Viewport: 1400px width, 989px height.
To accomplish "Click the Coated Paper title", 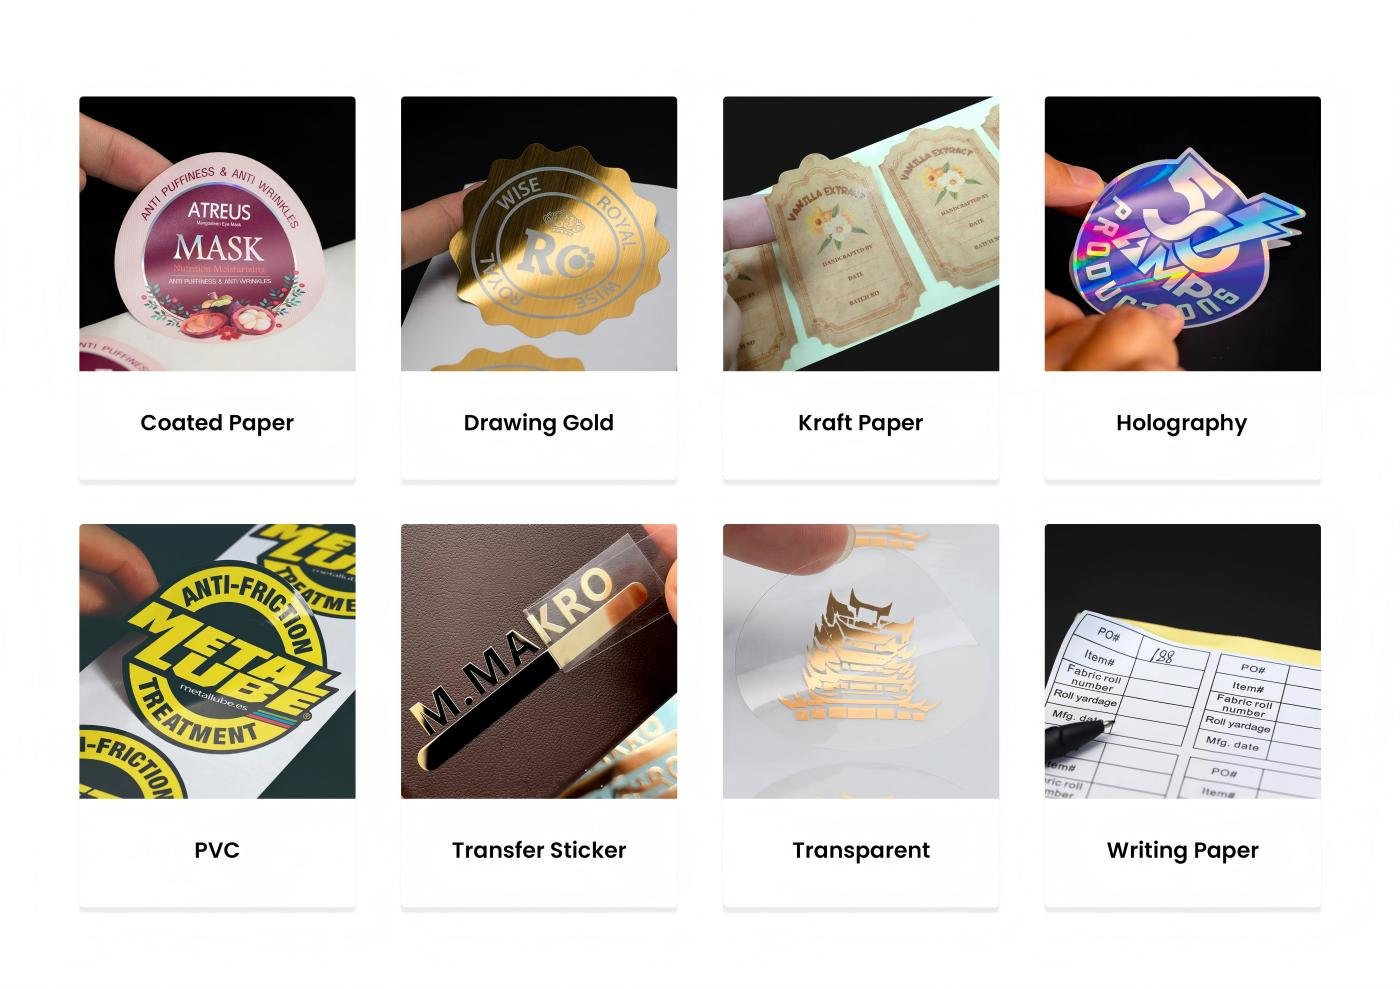I will click(217, 423).
